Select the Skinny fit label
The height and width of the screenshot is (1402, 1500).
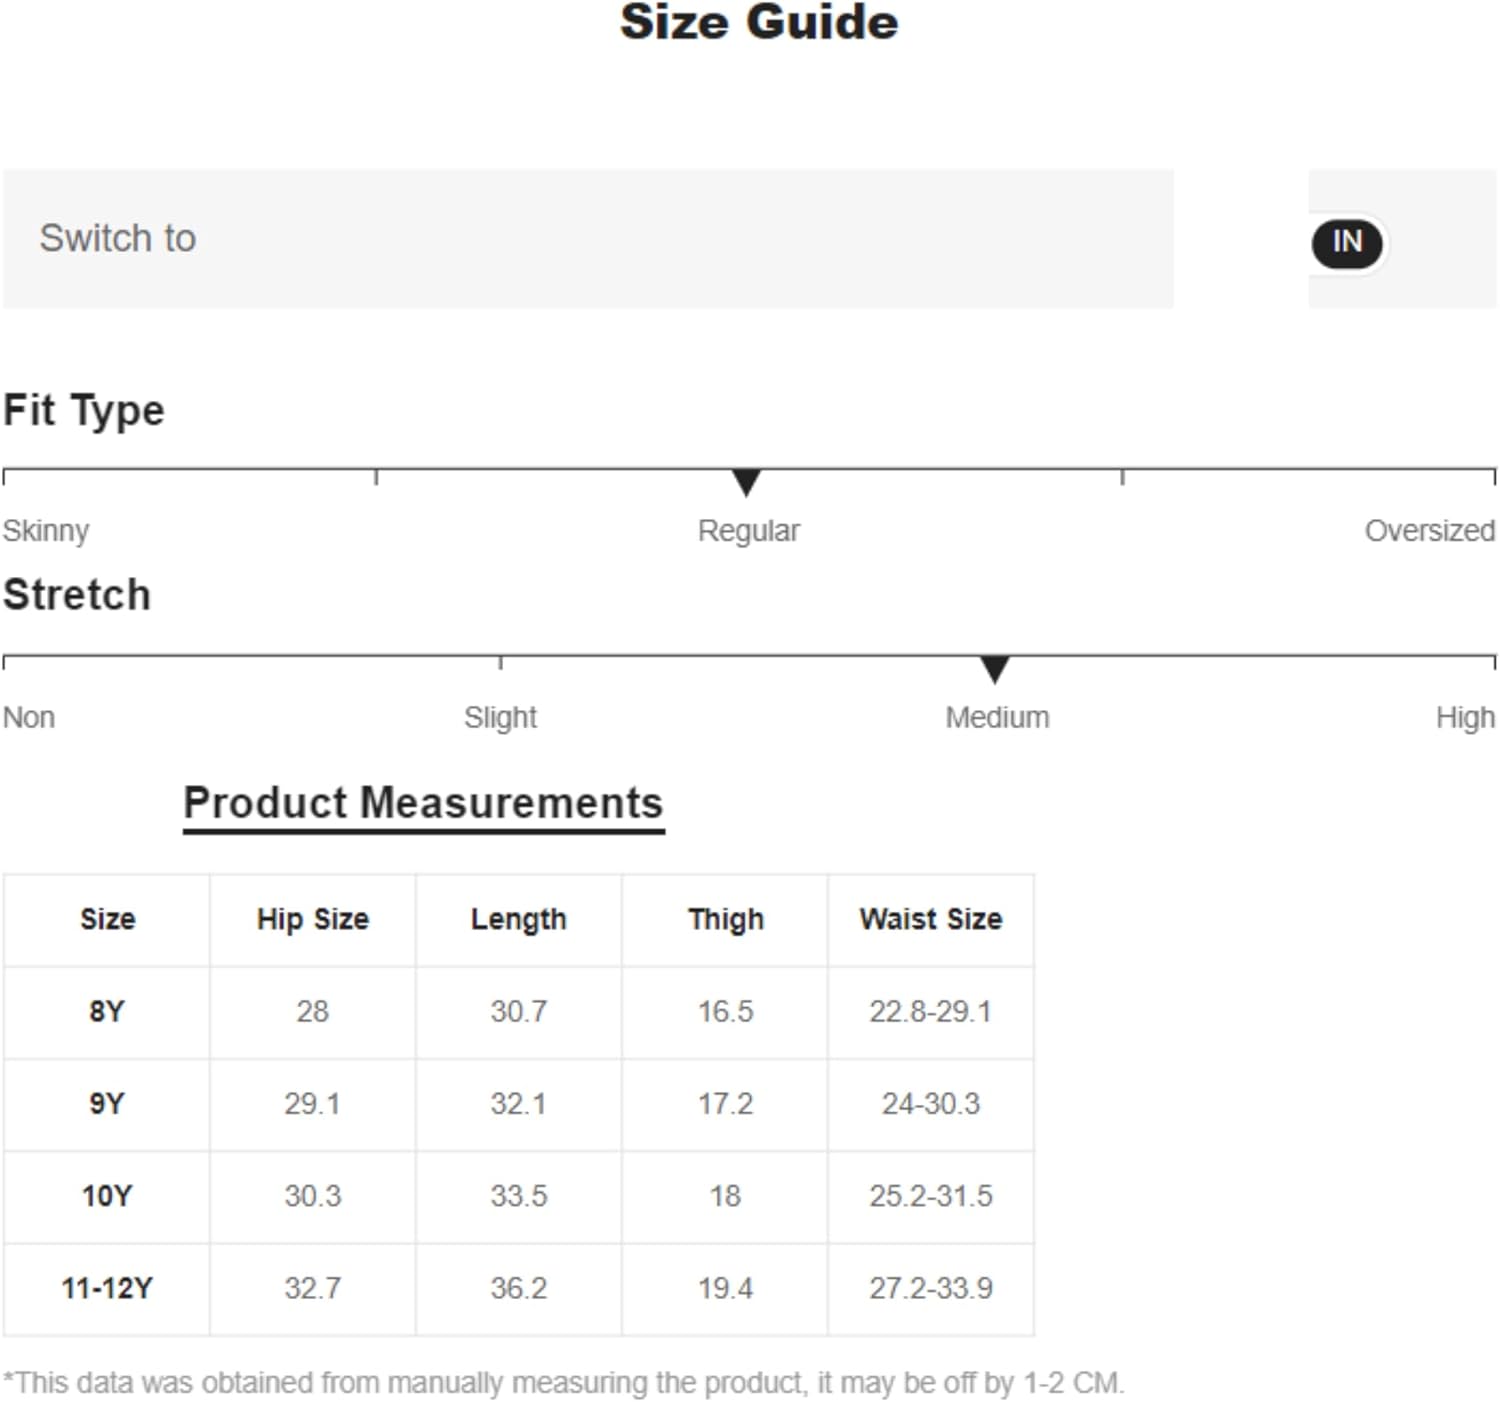click(x=46, y=530)
